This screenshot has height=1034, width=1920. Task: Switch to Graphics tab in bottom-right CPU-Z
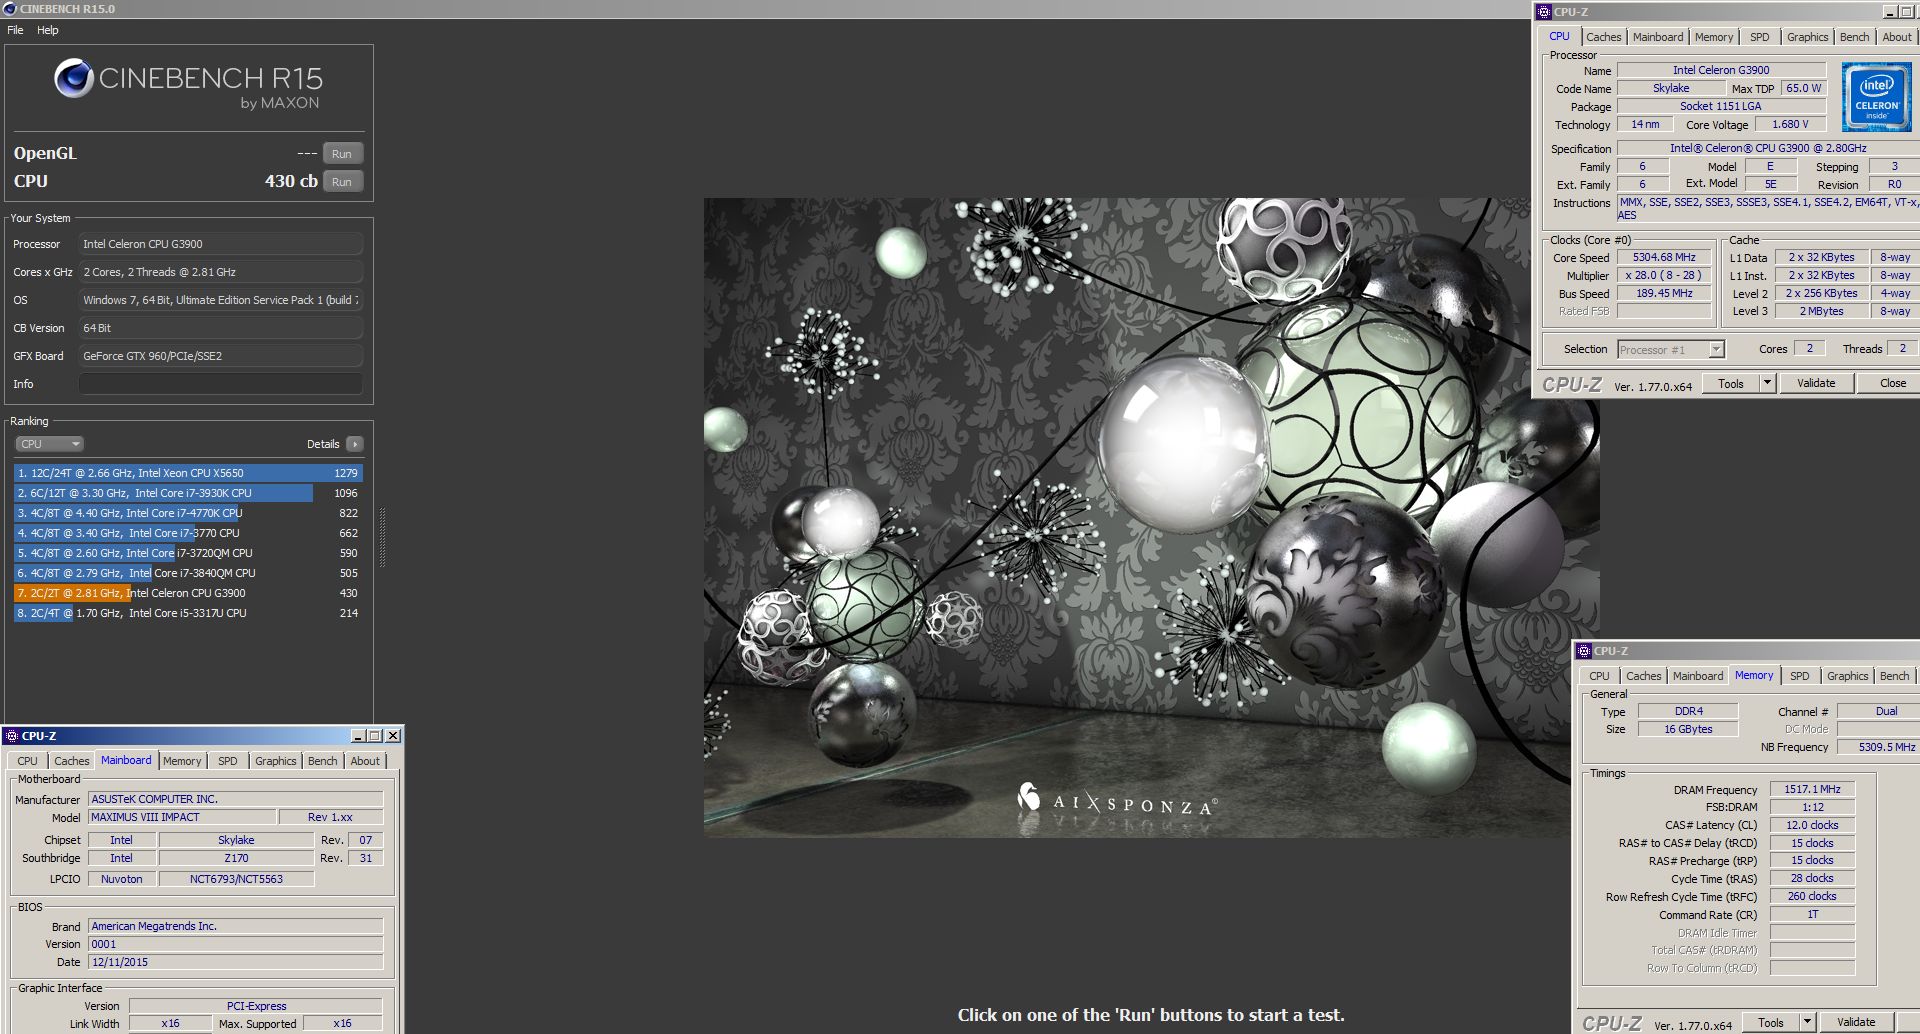coord(1847,676)
